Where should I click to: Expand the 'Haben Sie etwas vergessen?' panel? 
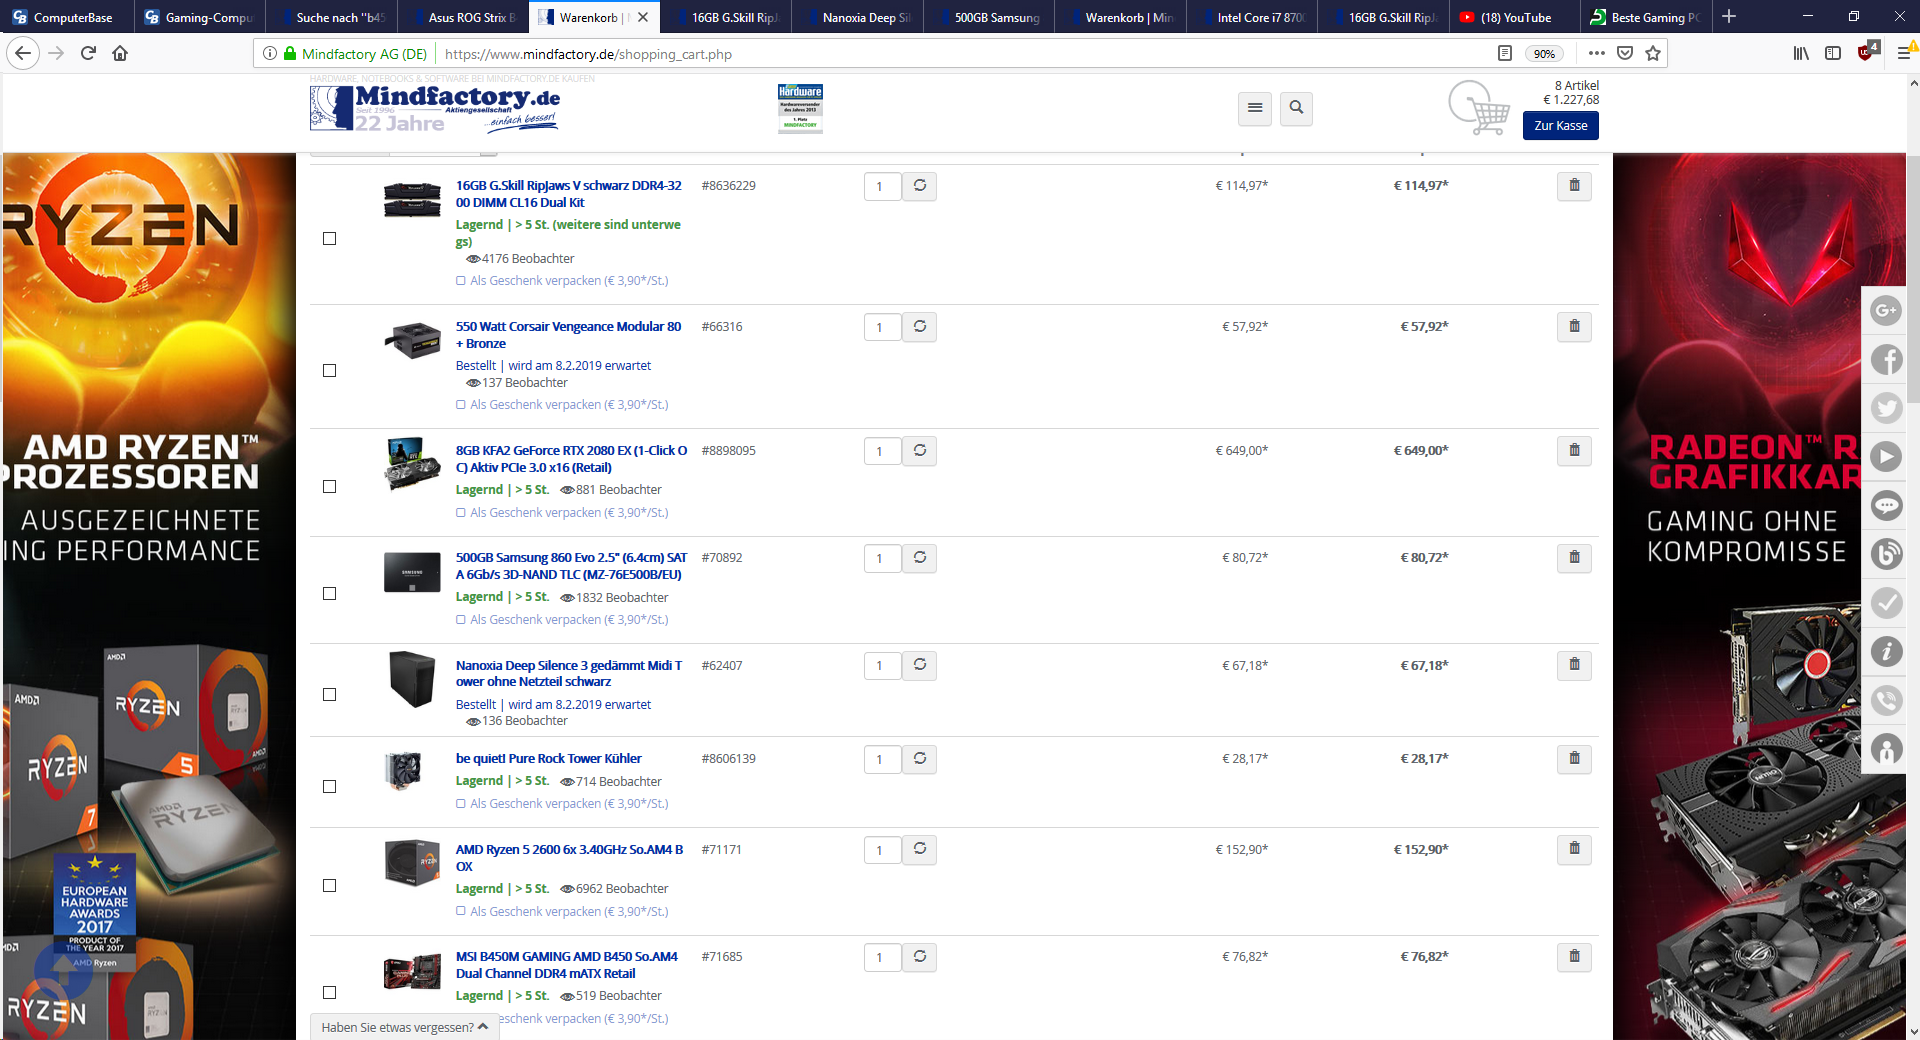click(x=404, y=1027)
